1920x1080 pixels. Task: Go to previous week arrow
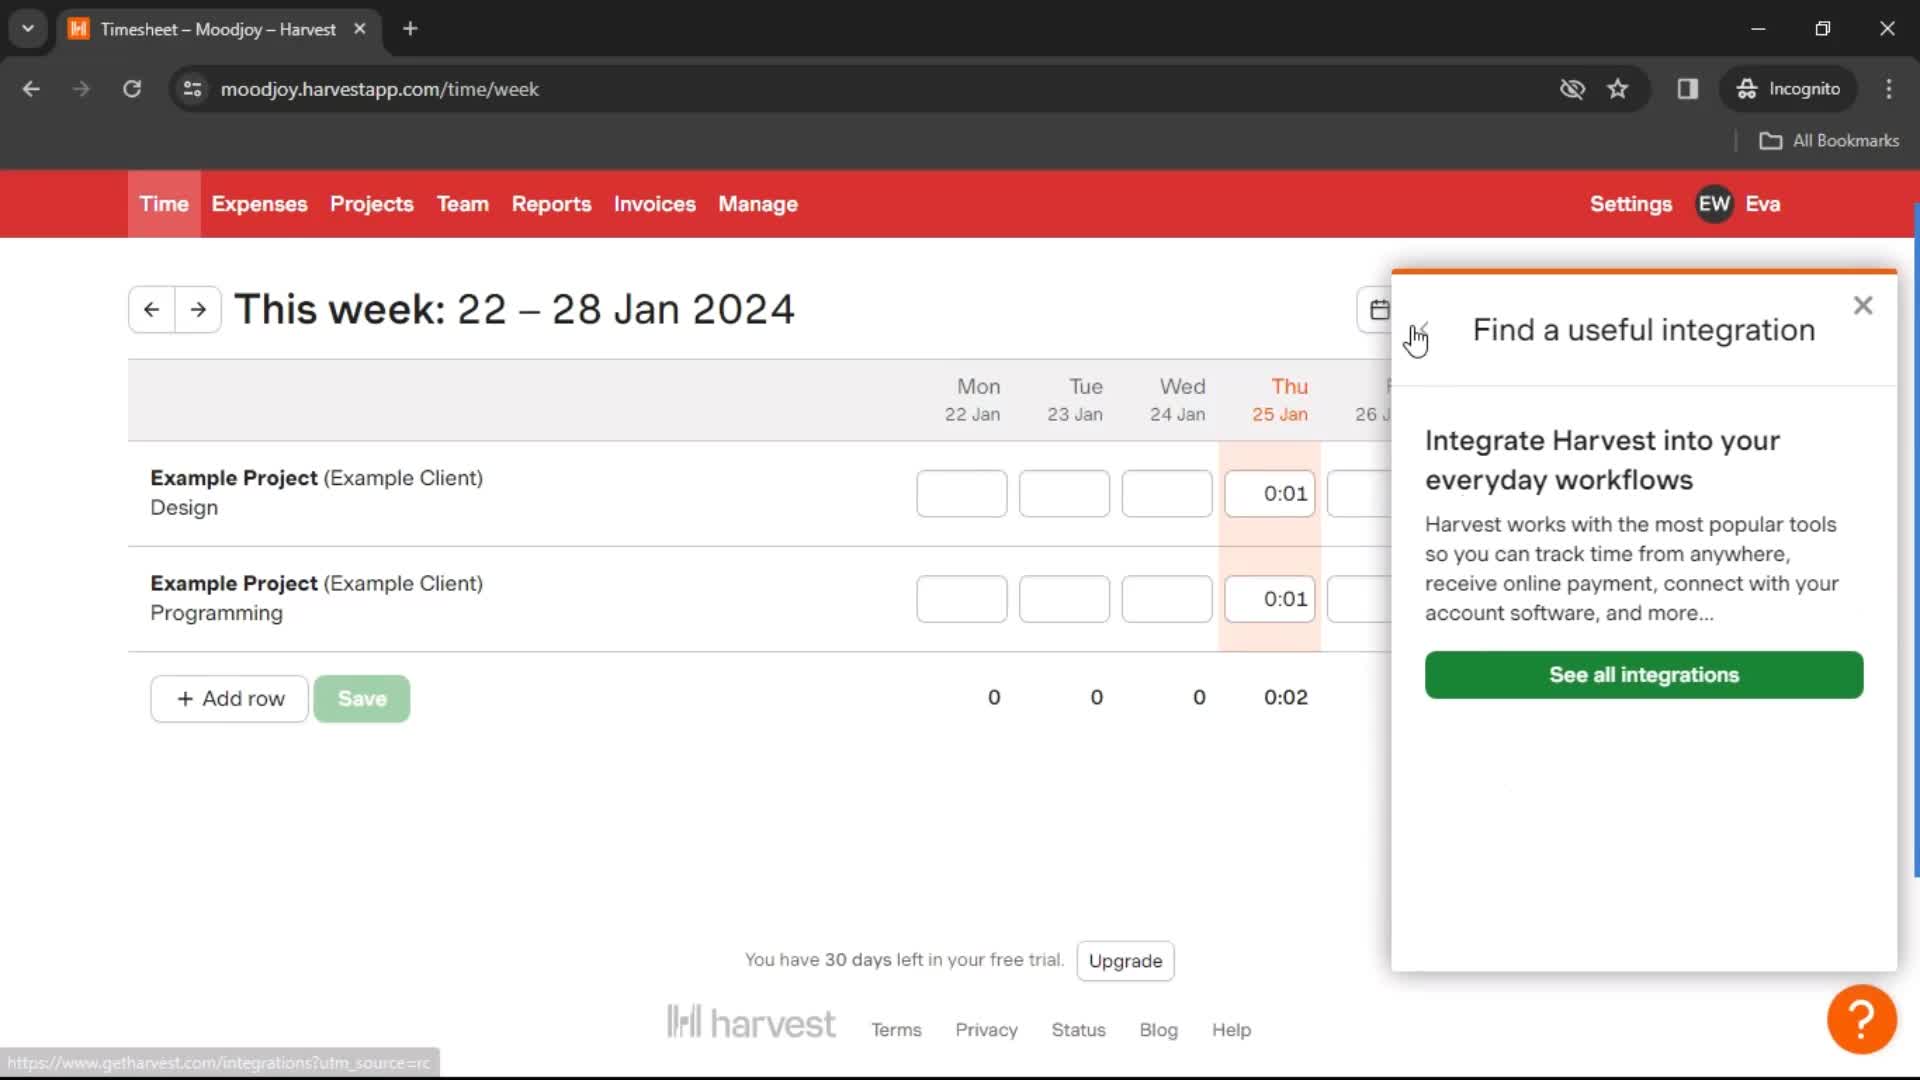point(152,310)
